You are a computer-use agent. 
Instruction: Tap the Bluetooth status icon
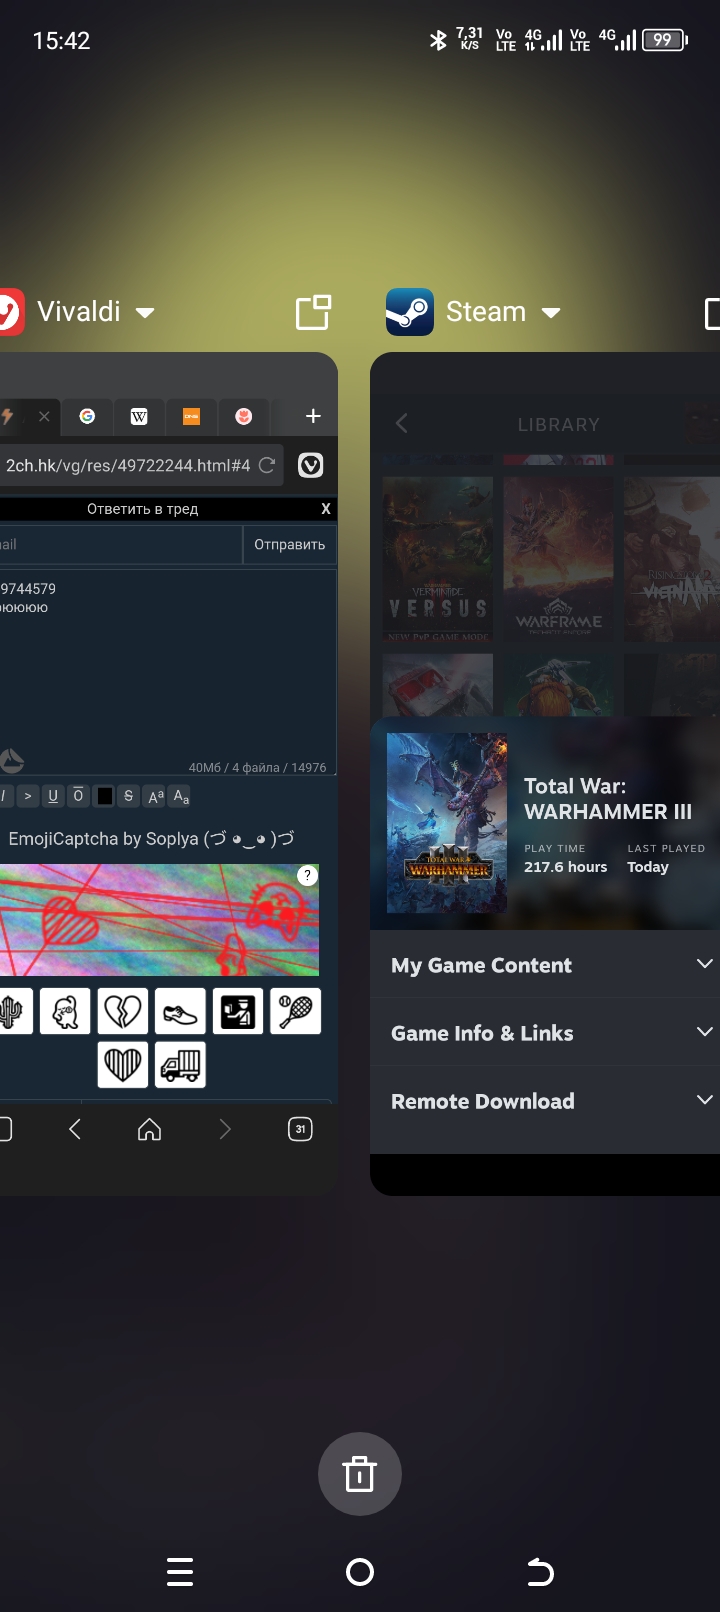(438, 40)
